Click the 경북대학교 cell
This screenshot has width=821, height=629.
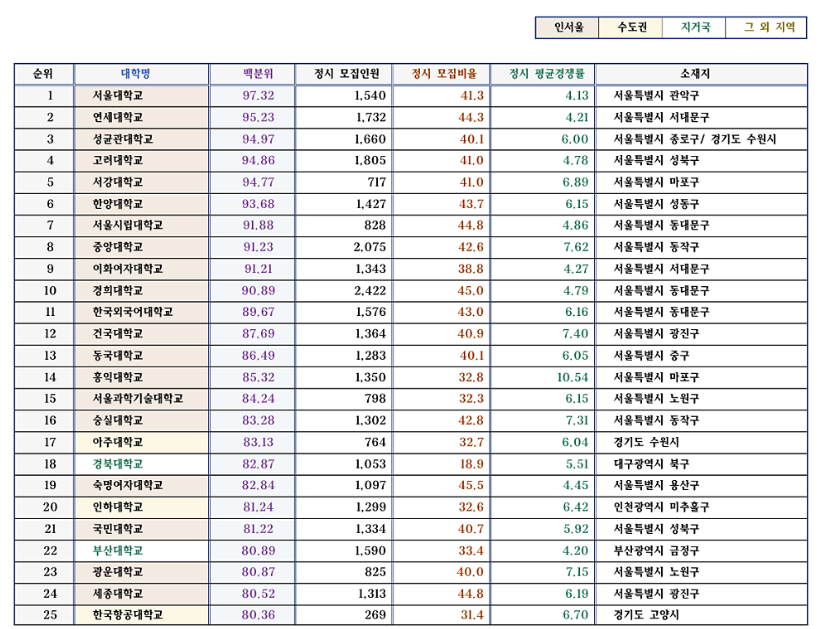pyautogui.click(x=141, y=464)
